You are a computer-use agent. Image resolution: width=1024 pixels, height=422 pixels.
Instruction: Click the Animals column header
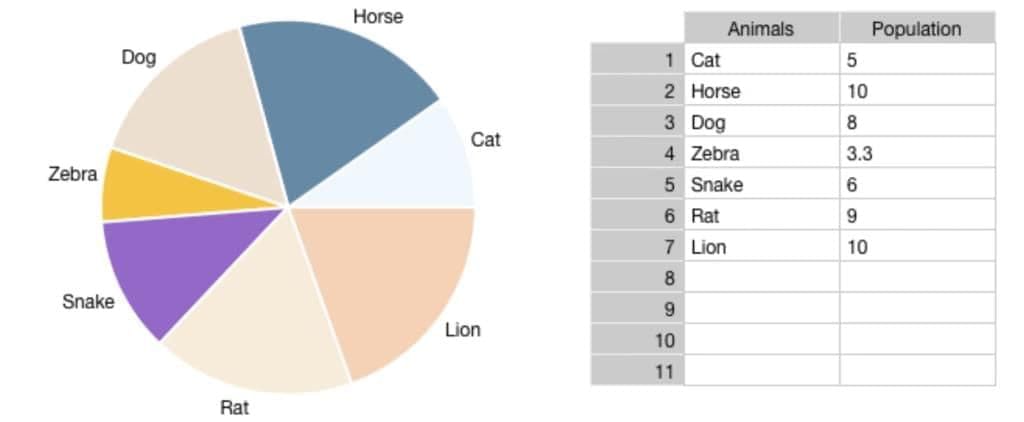click(761, 28)
